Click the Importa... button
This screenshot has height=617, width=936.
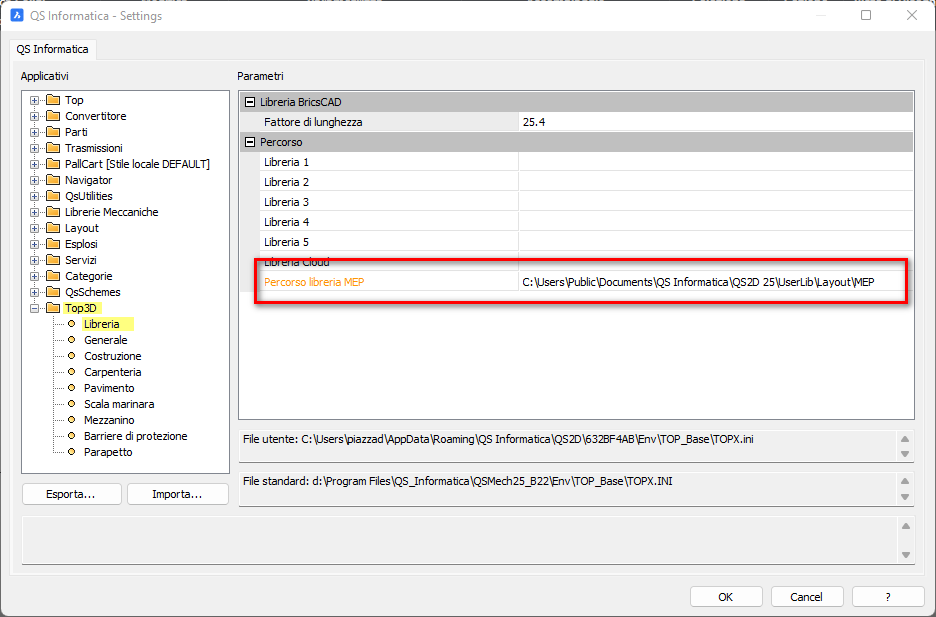point(177,494)
